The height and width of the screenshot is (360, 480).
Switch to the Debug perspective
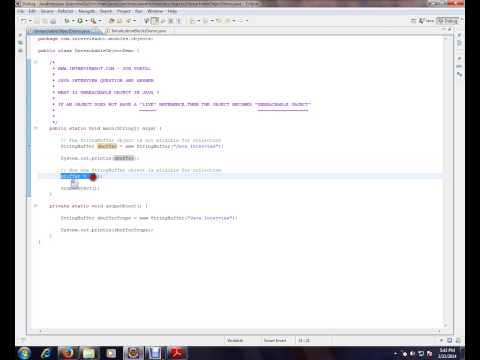point(448,21)
